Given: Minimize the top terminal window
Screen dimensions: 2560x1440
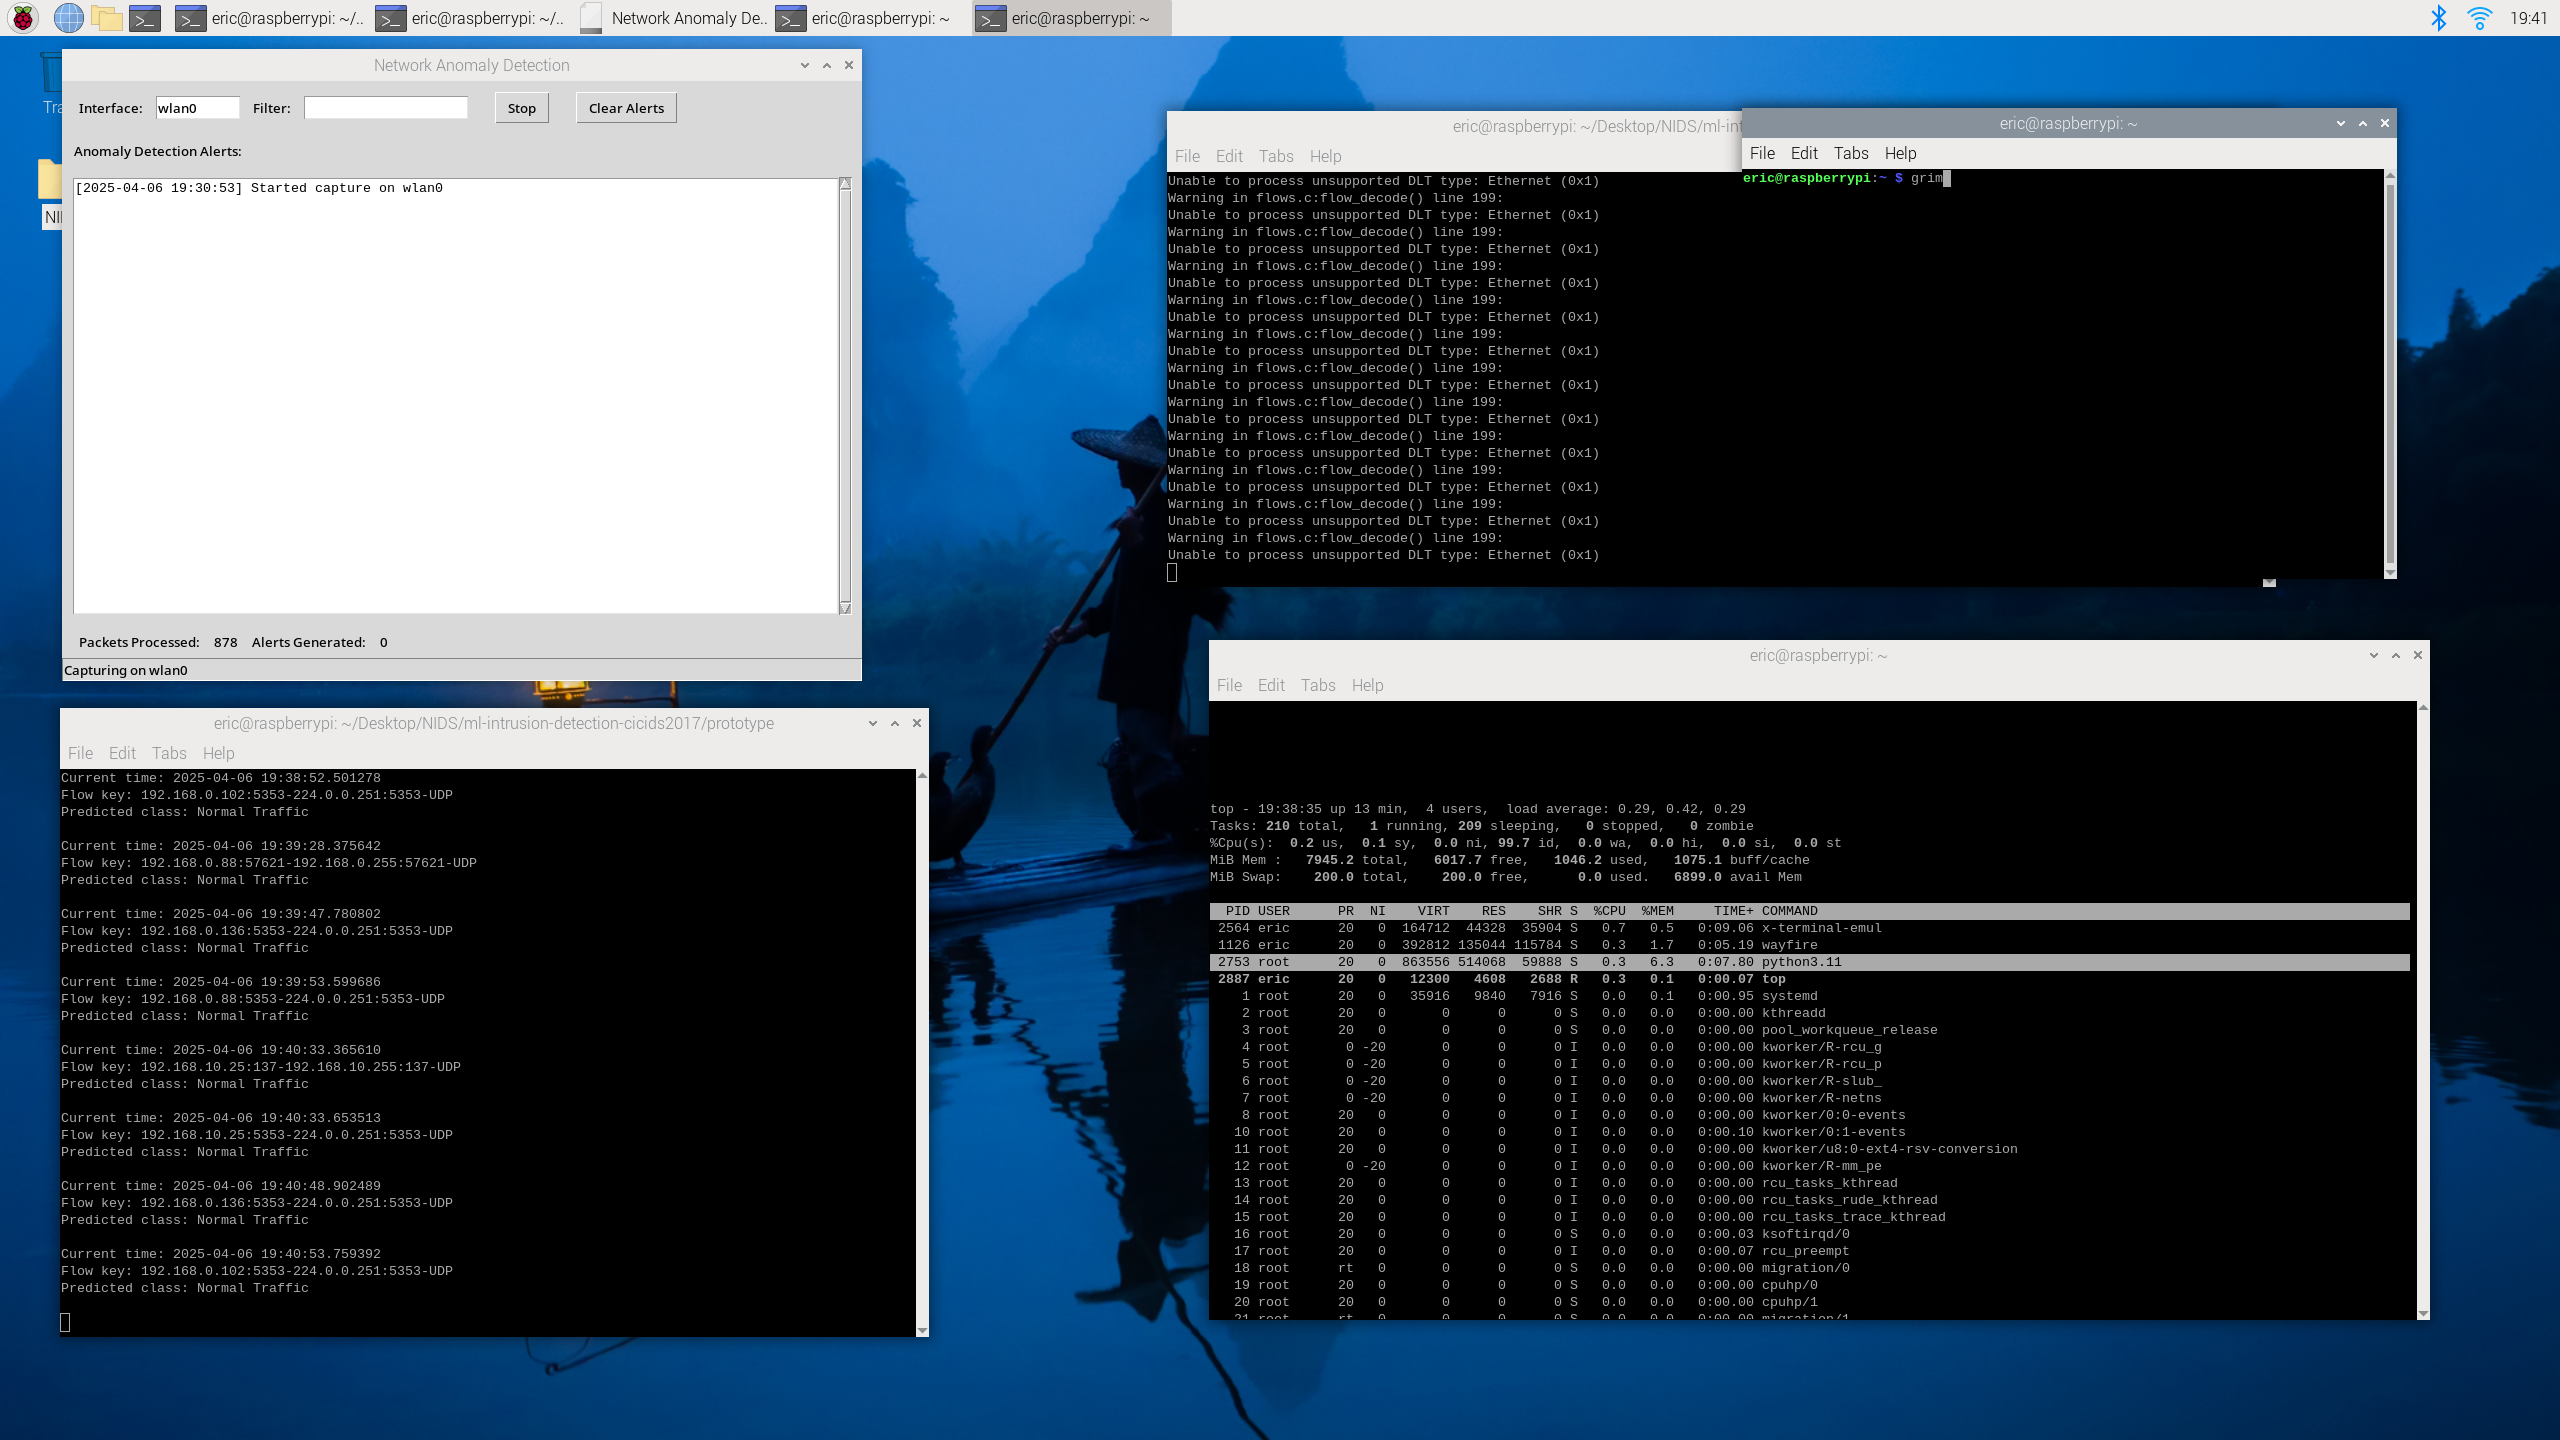Looking at the screenshot, I should (2373, 655).
